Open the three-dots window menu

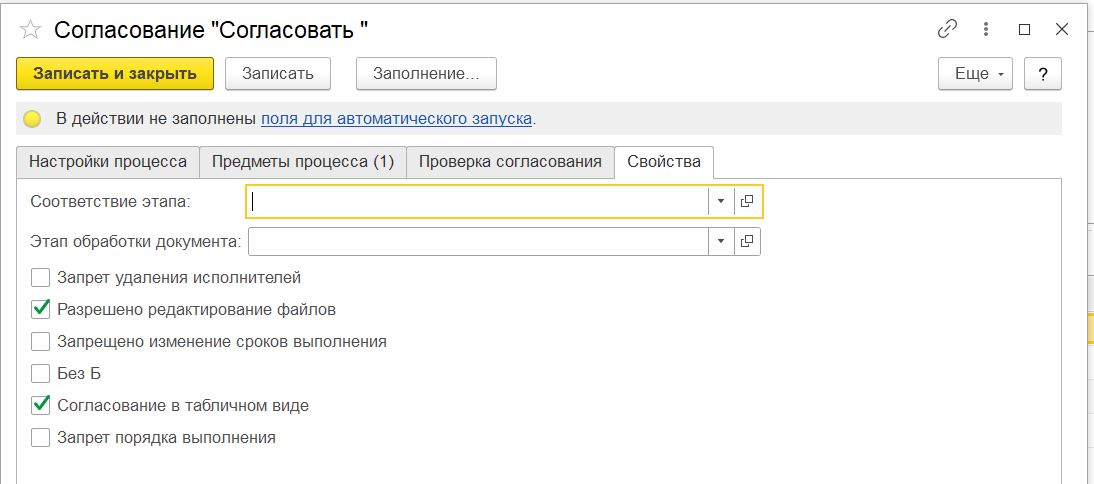986,29
